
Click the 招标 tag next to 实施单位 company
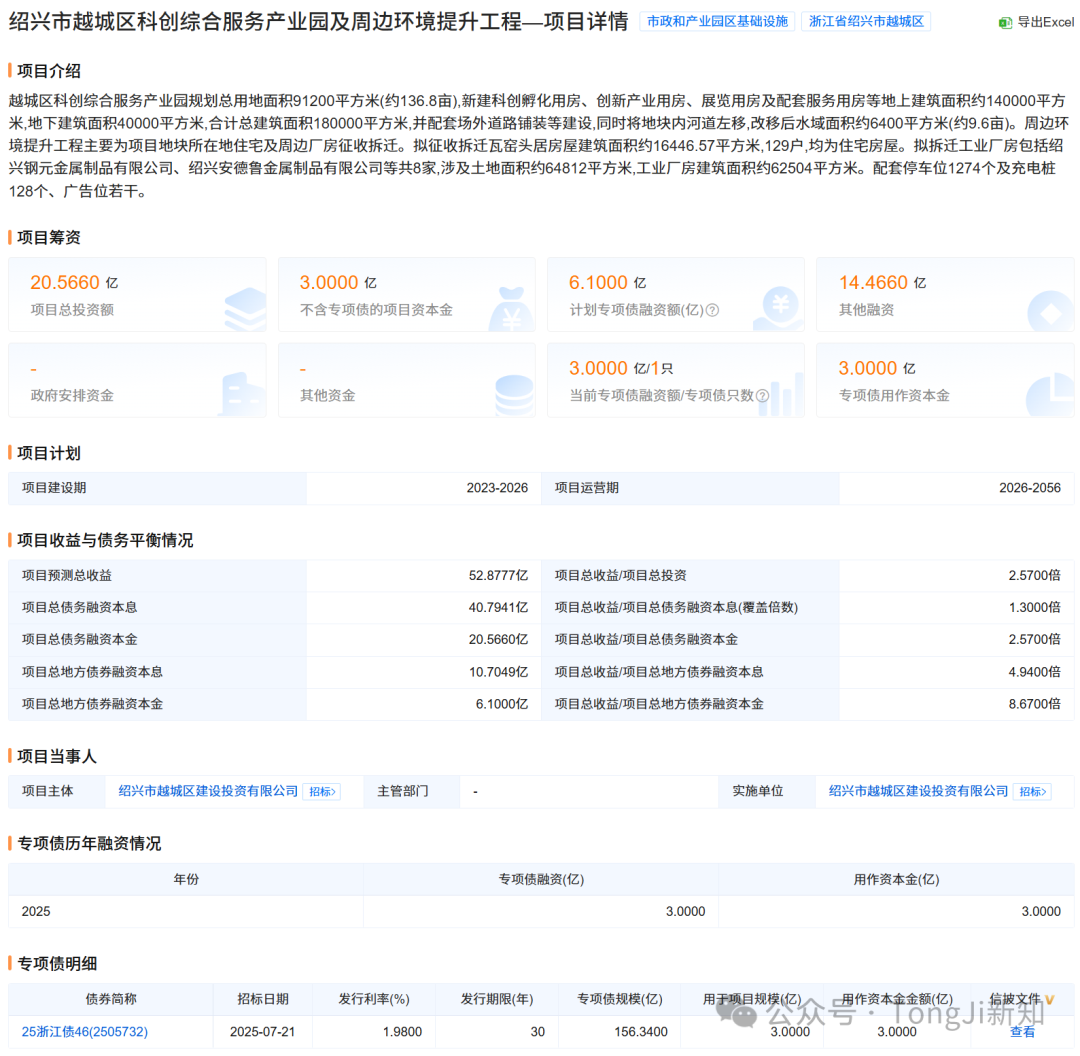tap(1032, 791)
